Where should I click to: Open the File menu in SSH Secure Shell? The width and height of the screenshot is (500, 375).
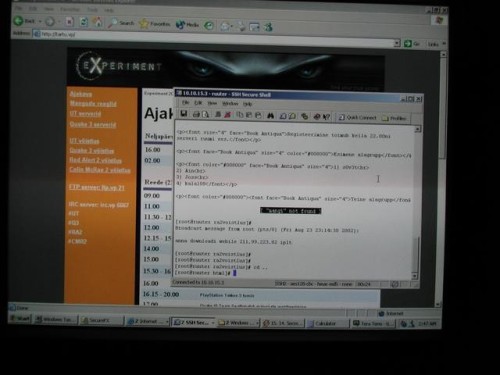click(185, 102)
